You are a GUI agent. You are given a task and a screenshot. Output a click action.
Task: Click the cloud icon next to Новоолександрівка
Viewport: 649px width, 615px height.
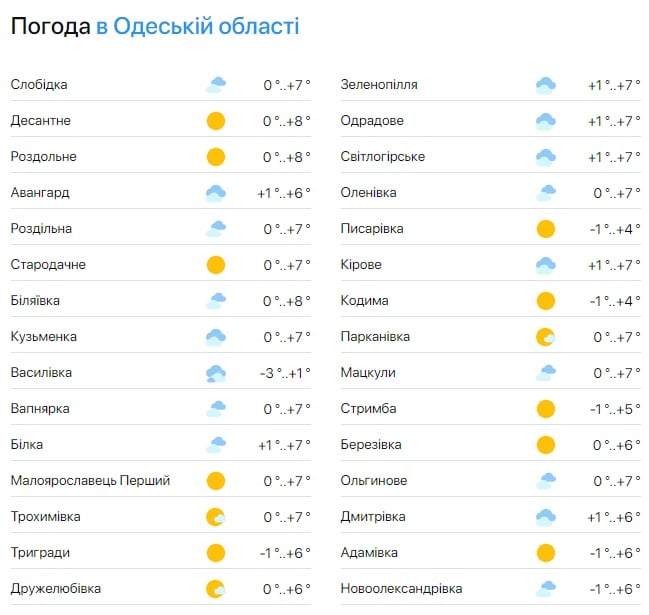545,589
